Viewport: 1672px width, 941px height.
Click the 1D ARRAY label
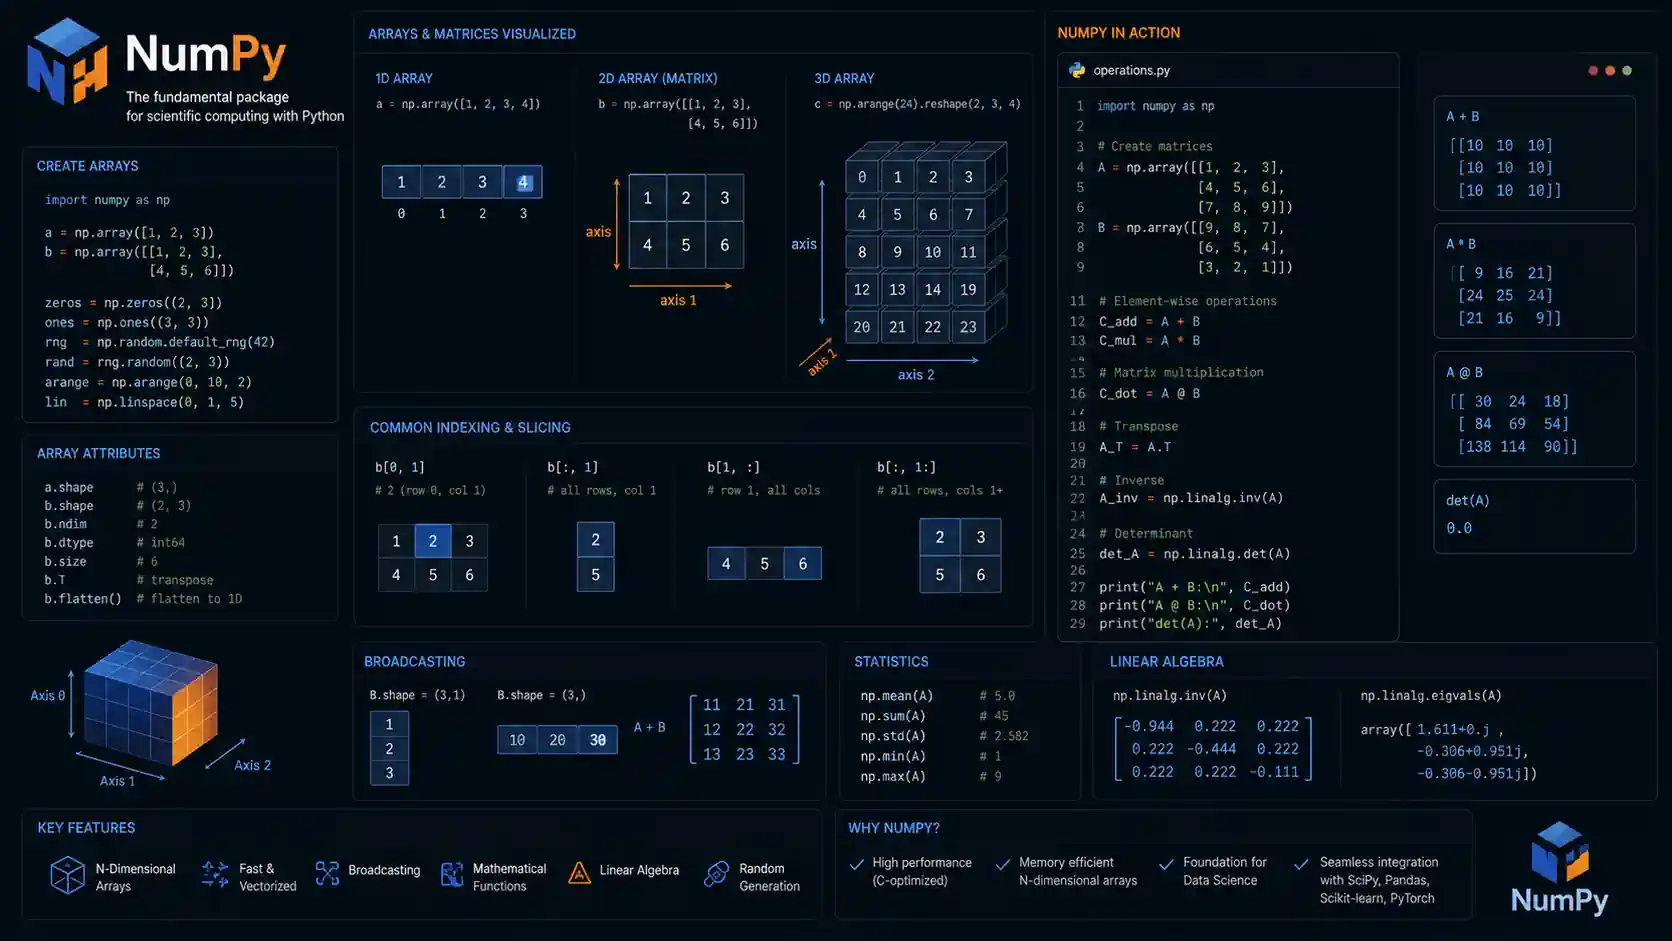point(404,78)
